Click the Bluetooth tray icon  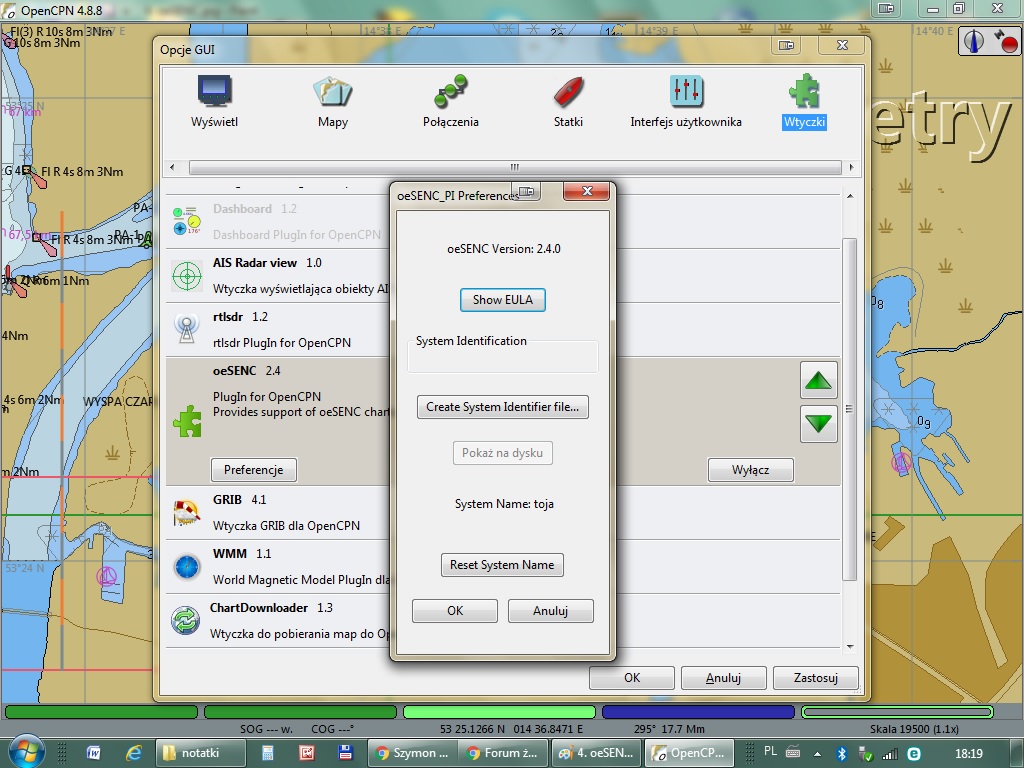point(842,754)
